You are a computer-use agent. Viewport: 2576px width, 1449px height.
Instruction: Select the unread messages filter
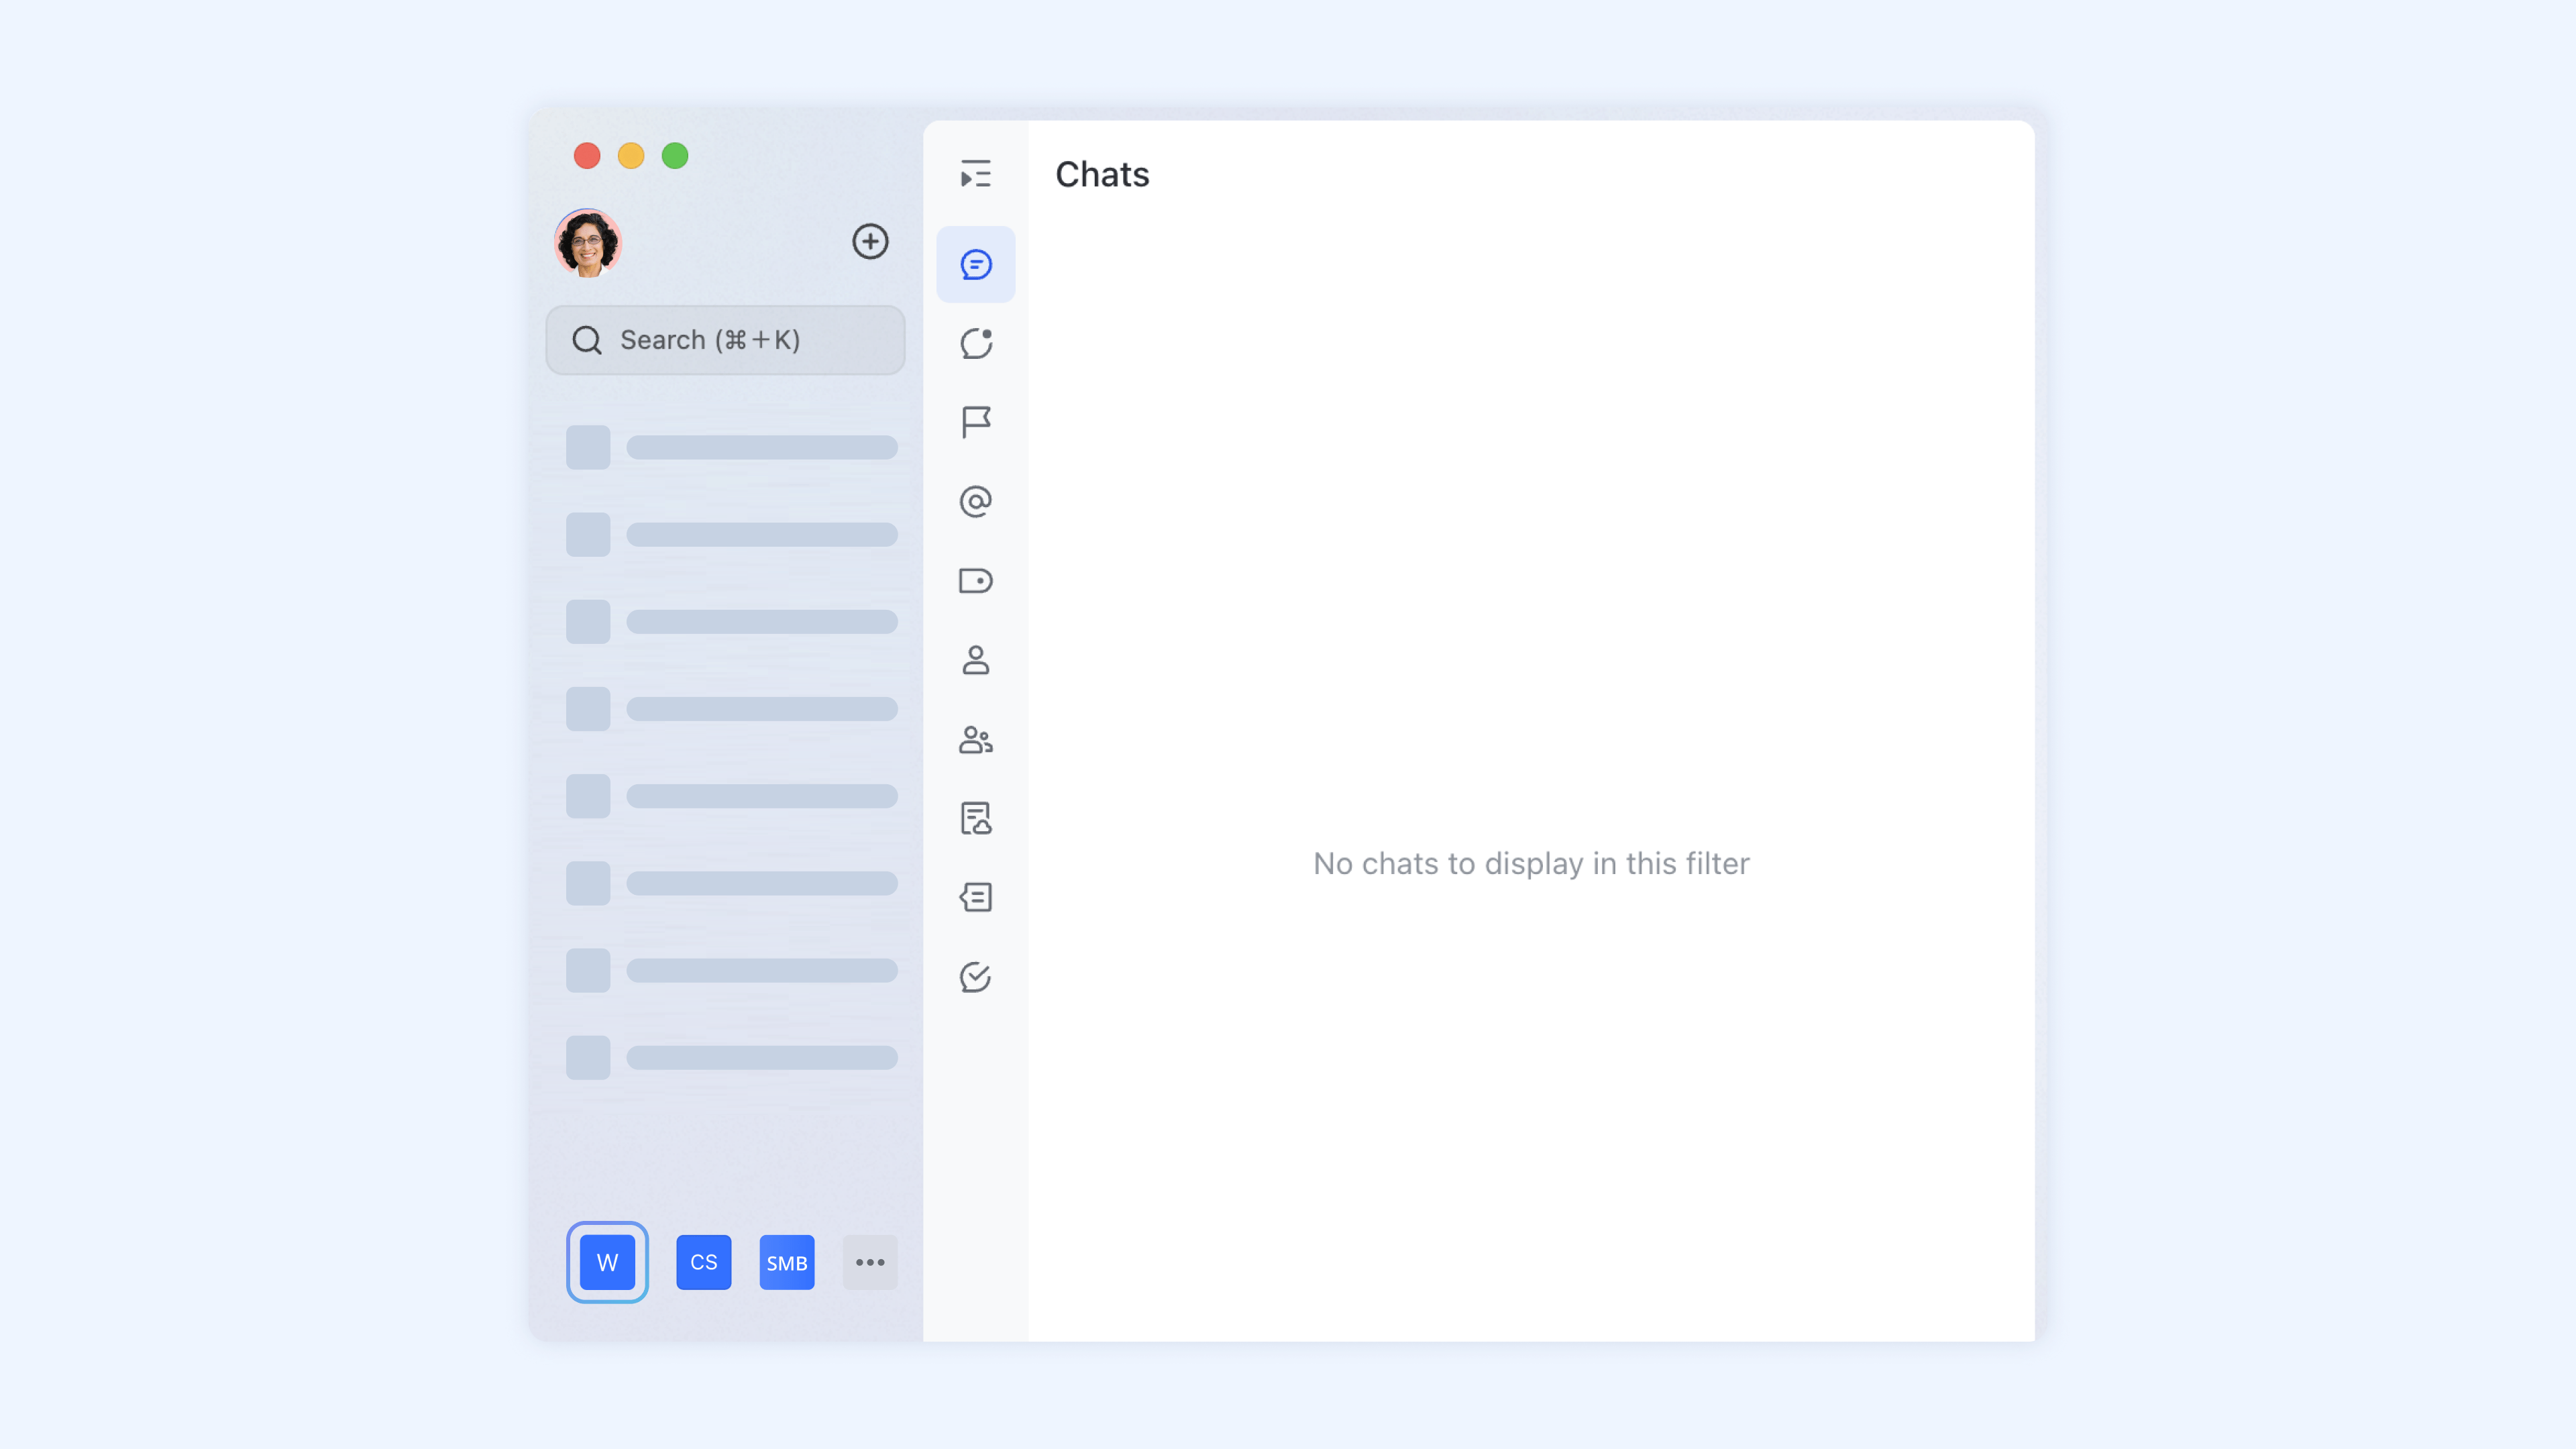(x=975, y=343)
